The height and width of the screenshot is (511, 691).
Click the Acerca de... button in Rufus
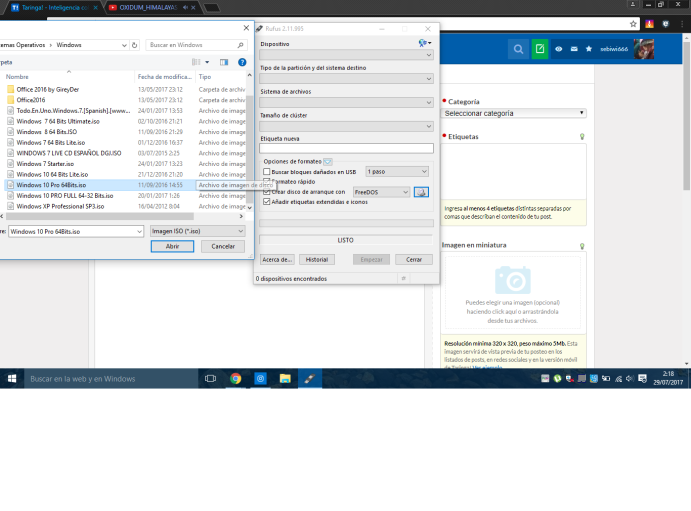[x=277, y=259]
